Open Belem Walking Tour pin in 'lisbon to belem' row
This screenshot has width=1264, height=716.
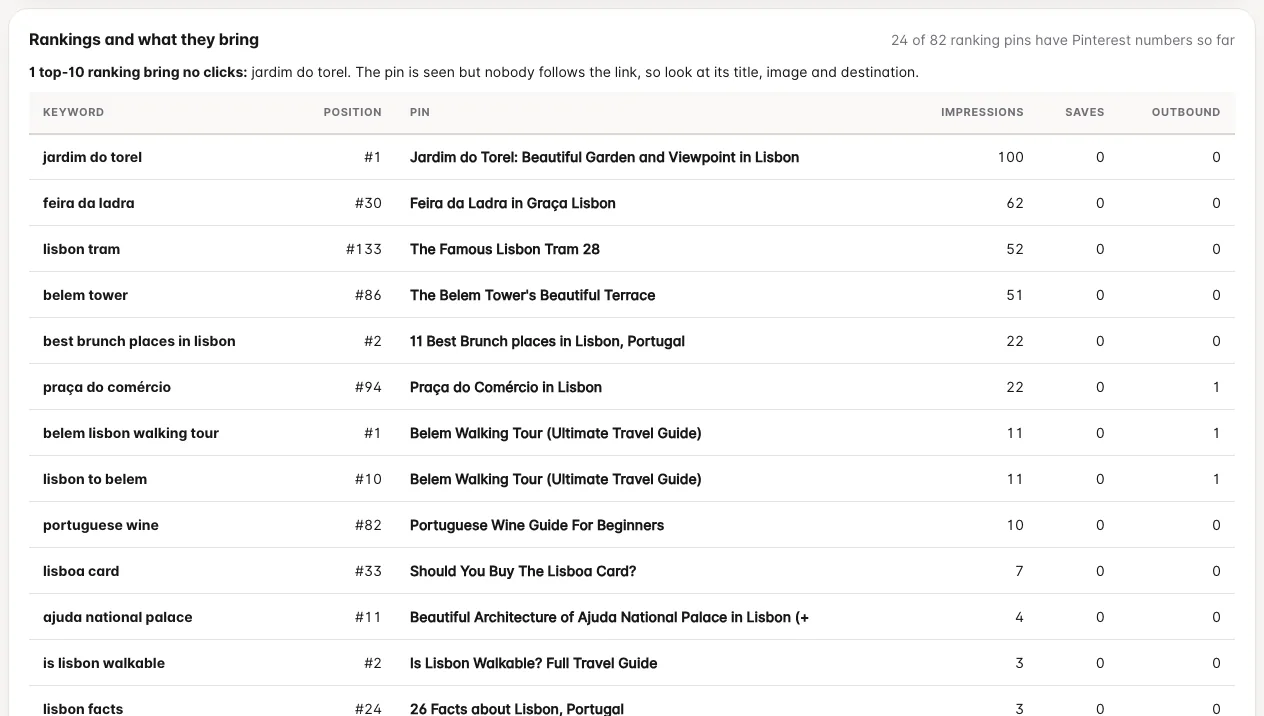(x=556, y=479)
